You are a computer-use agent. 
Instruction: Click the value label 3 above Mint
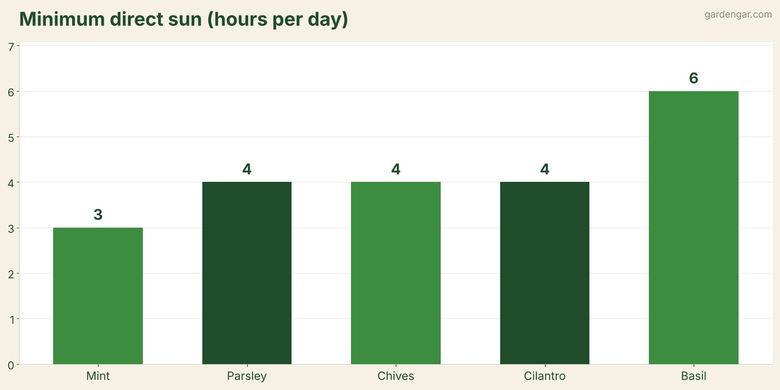coord(98,215)
